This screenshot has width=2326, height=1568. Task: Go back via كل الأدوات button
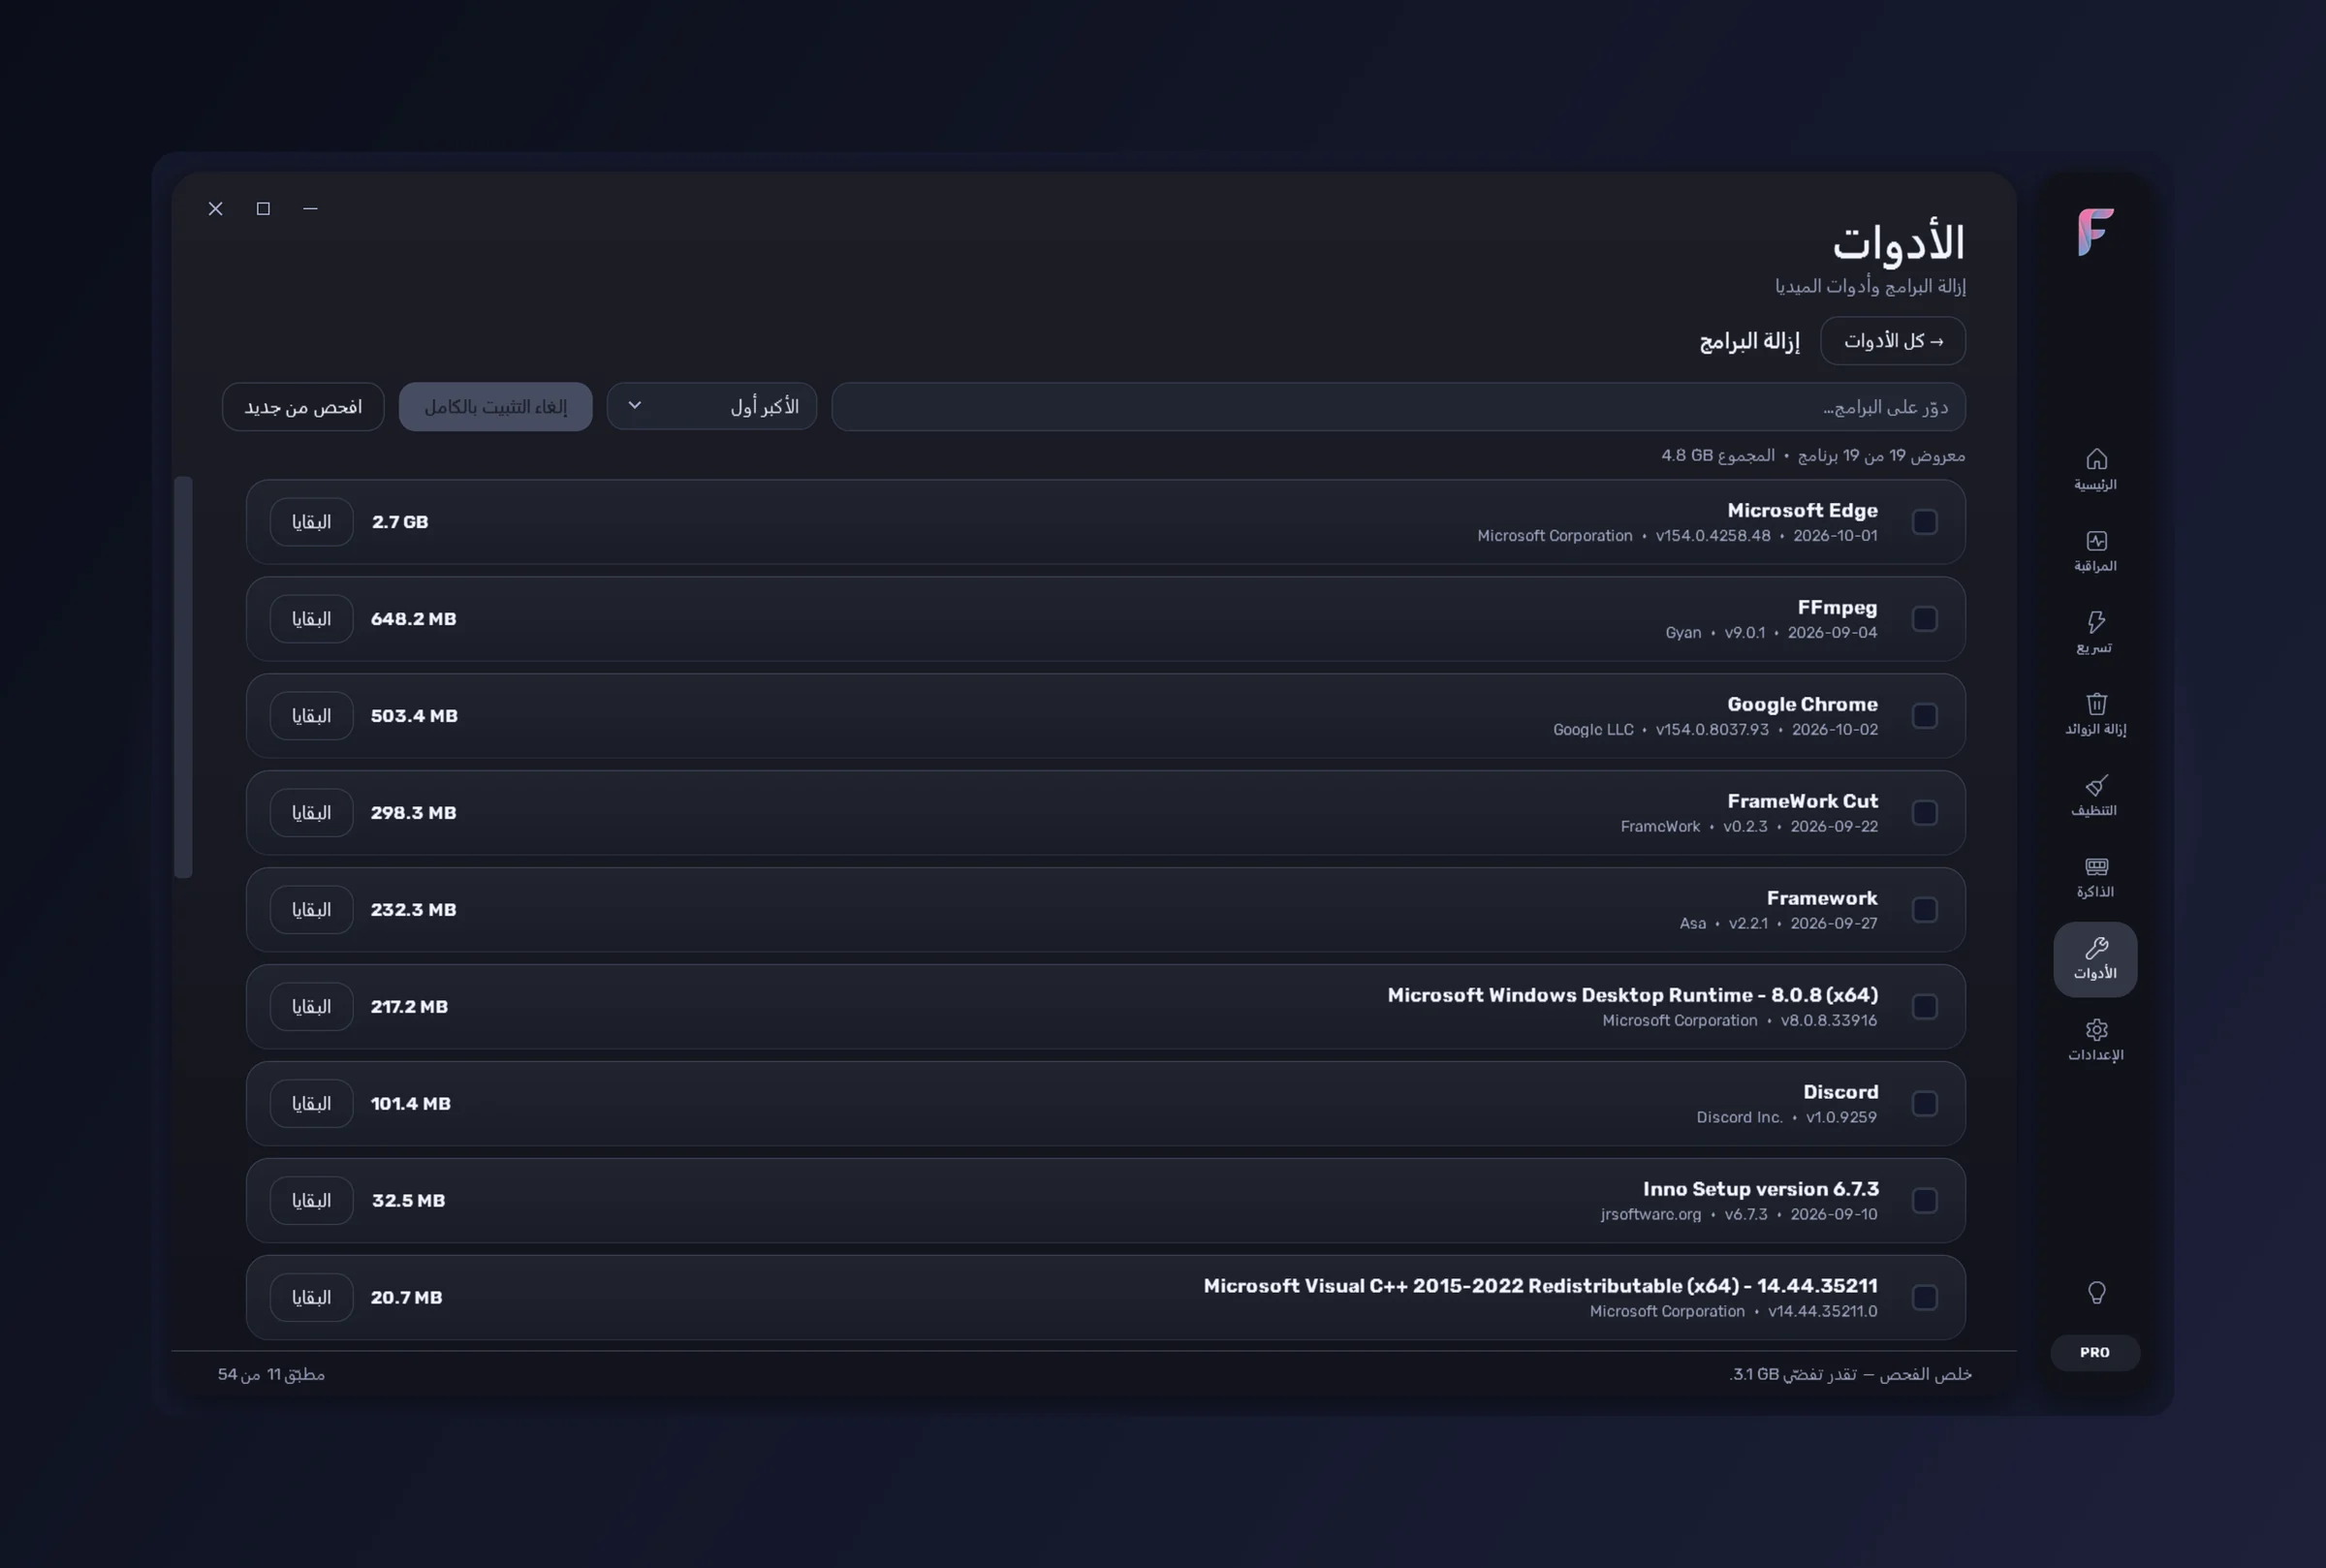1893,341
